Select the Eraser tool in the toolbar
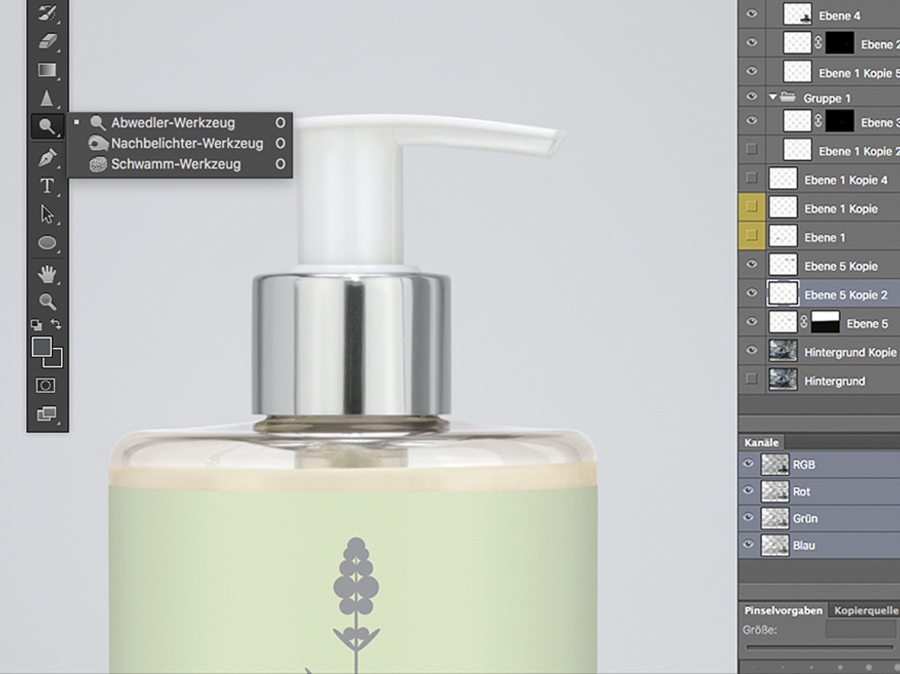The height and width of the screenshot is (674, 900). pyautogui.click(x=47, y=42)
